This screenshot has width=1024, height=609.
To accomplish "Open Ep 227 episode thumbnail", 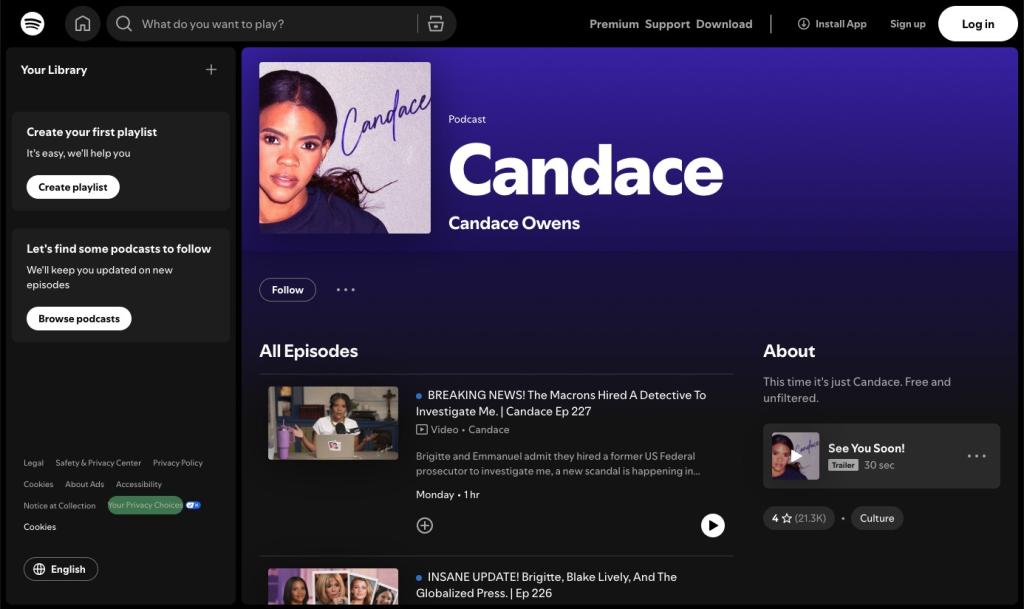I will coord(333,423).
